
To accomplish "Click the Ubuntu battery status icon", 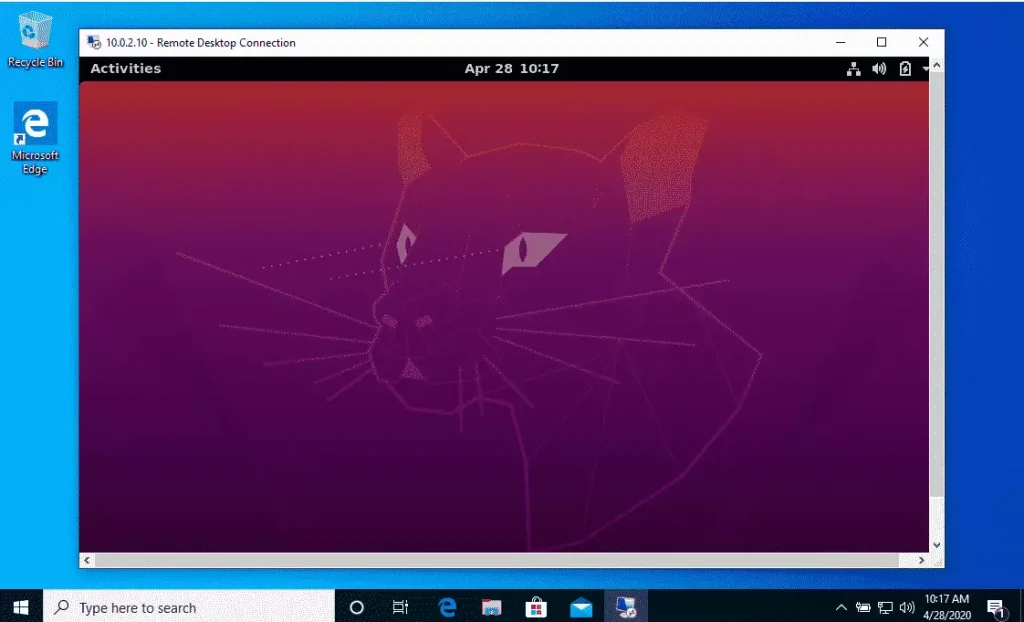I will coord(905,69).
